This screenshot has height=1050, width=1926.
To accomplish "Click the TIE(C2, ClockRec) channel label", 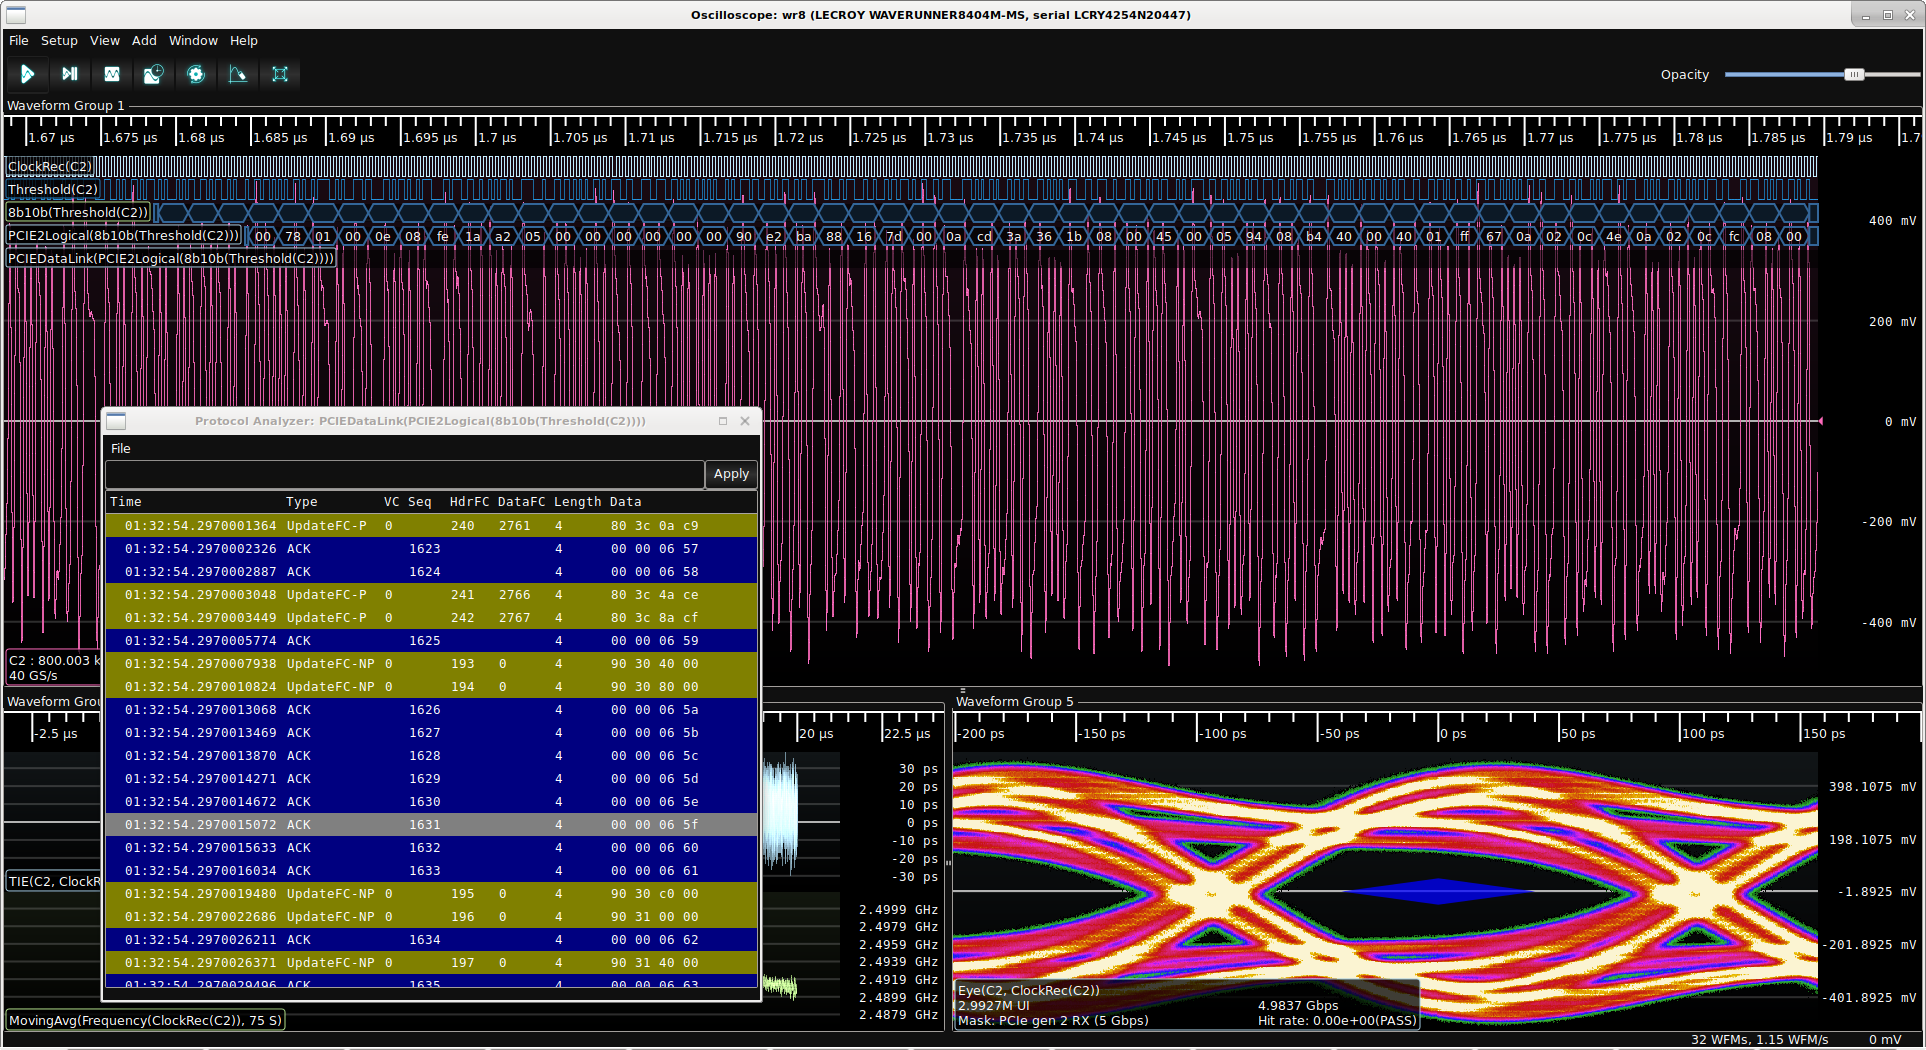I will click(54, 882).
